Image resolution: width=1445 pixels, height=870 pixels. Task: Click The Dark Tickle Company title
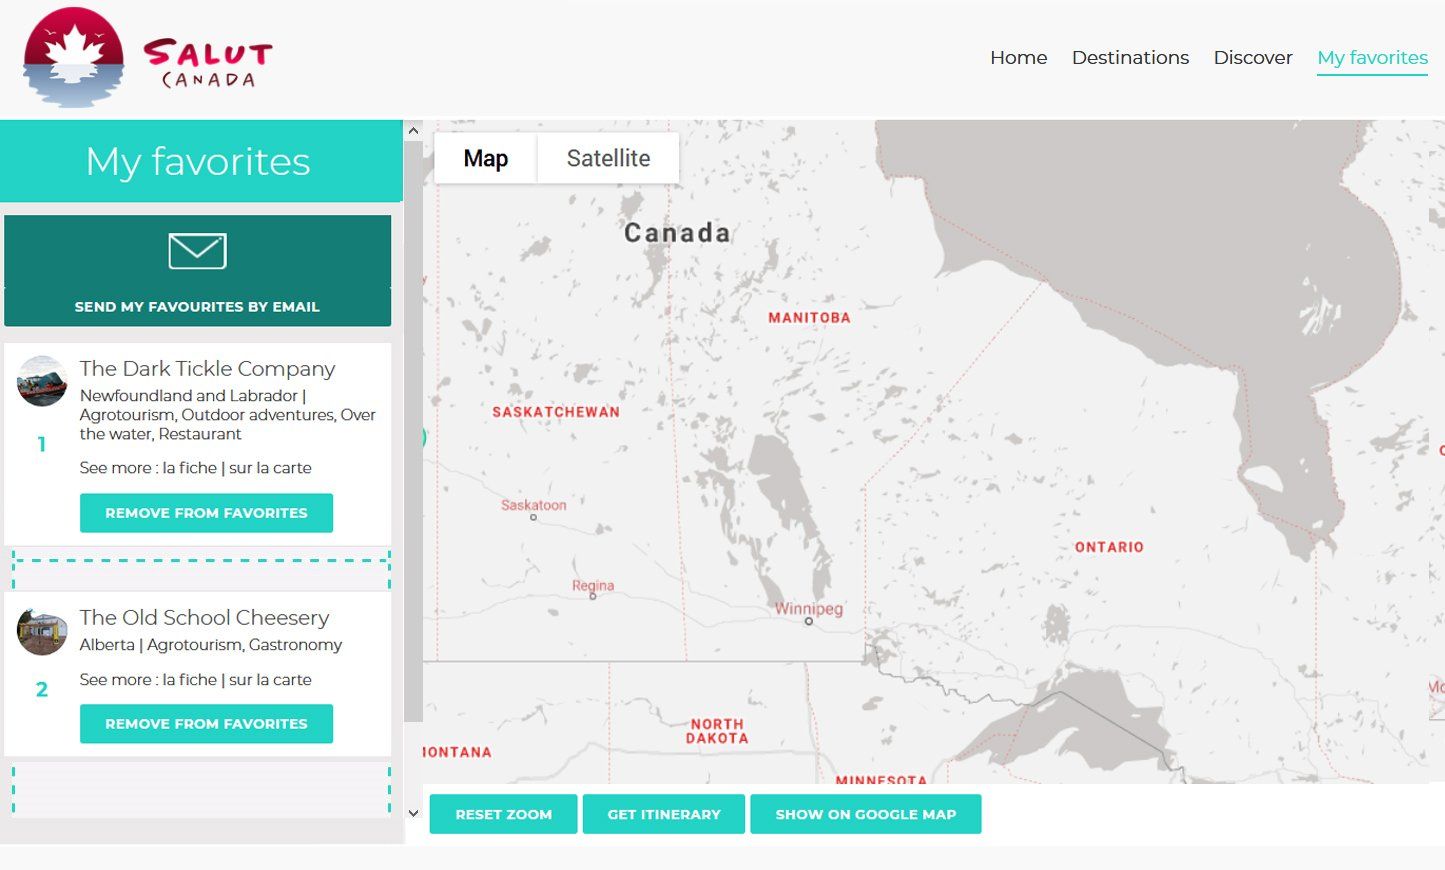(207, 369)
